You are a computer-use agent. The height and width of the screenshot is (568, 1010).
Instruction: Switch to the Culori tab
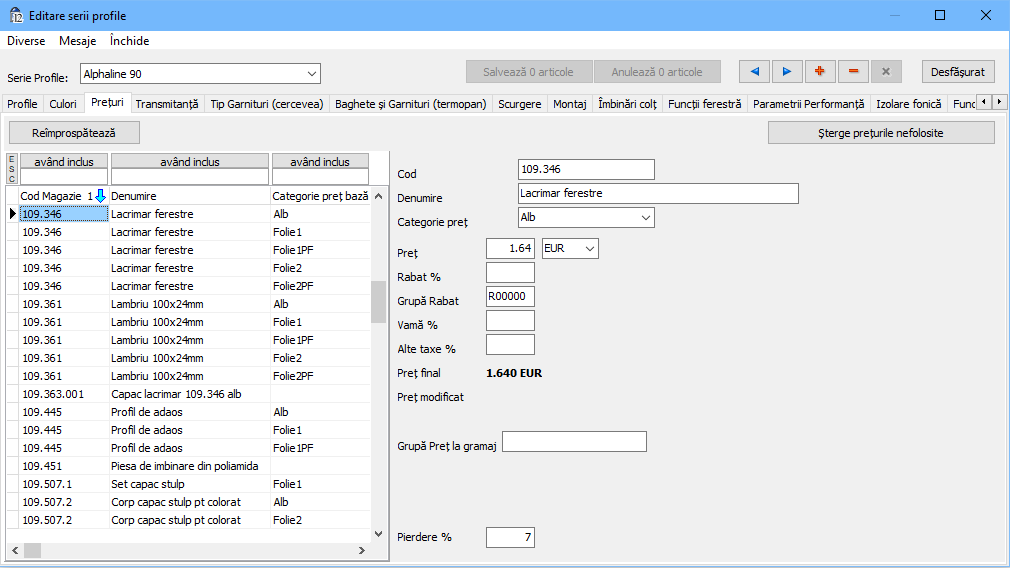[x=63, y=103]
